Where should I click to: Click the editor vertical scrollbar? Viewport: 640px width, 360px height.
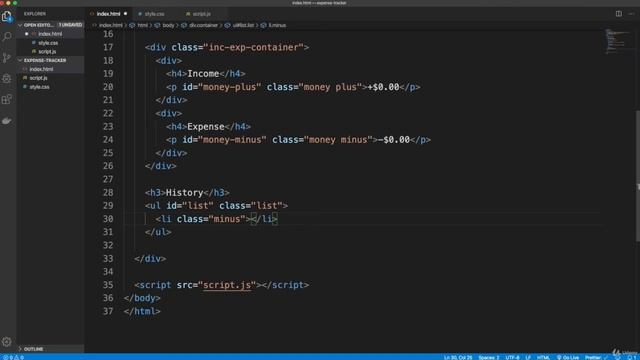click(x=638, y=176)
